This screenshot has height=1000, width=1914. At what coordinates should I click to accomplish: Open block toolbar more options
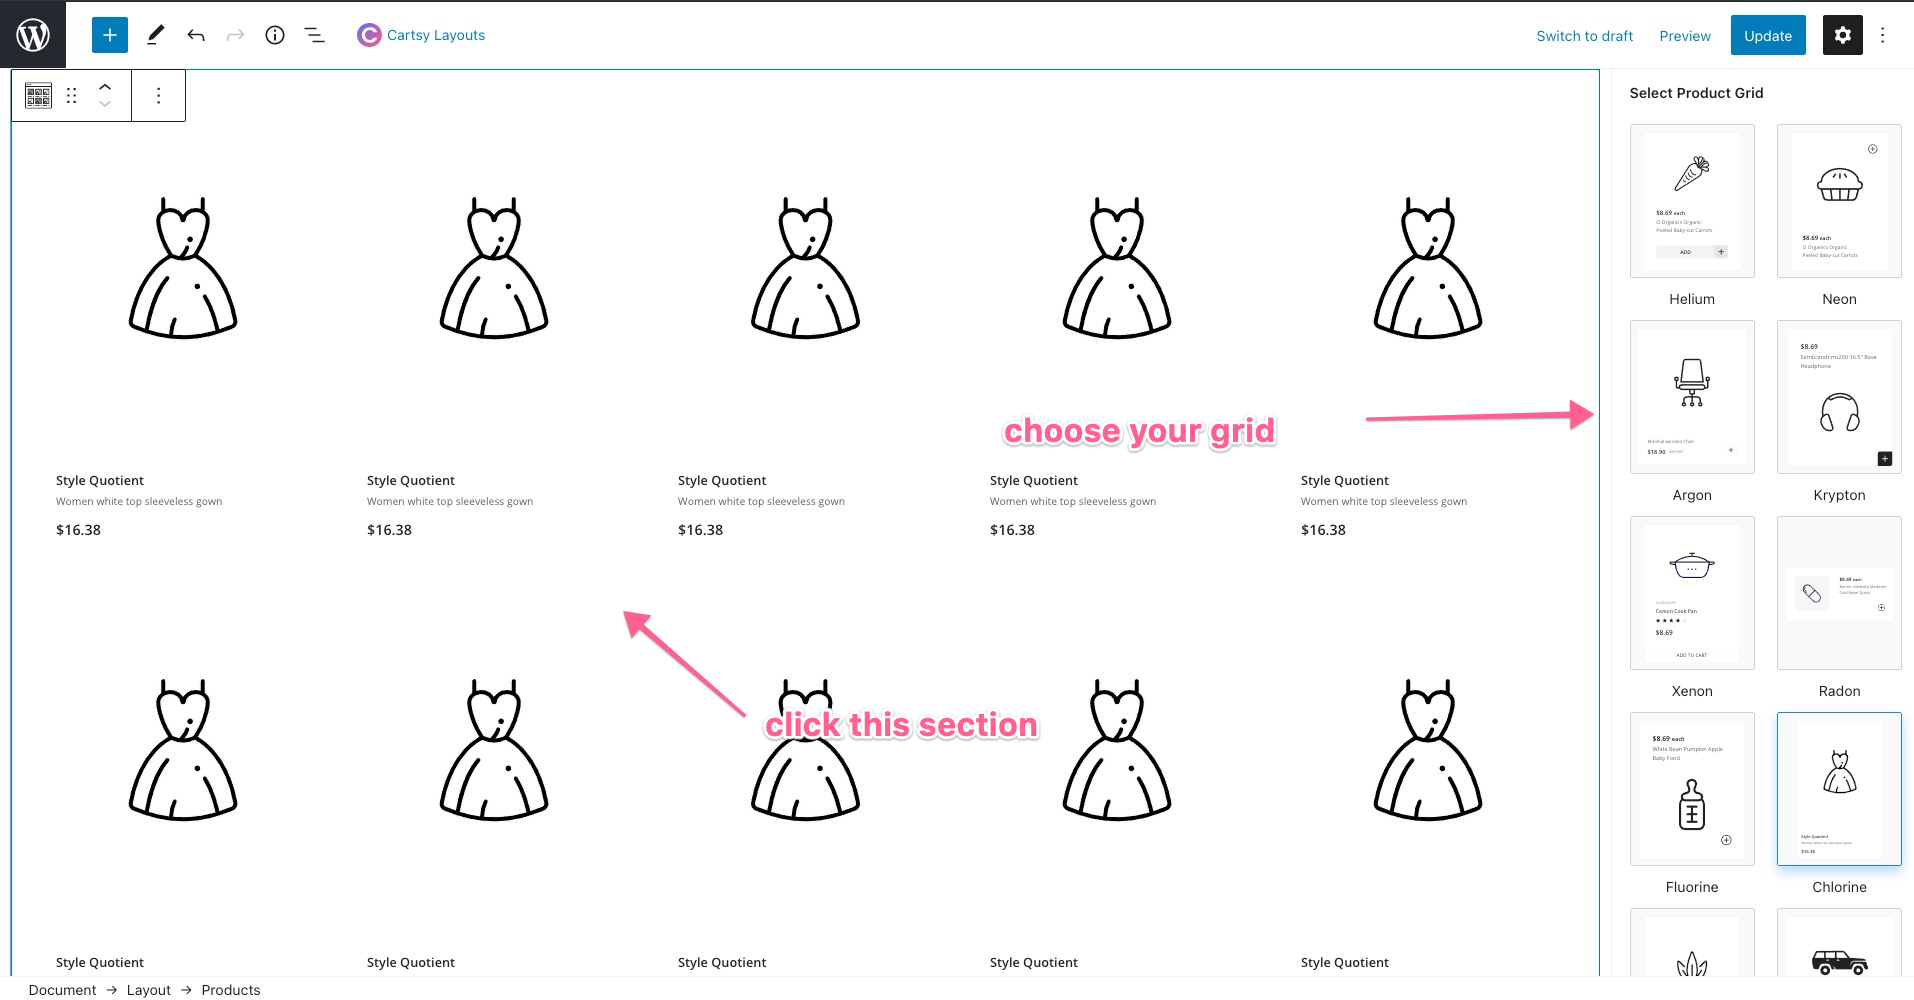tap(158, 96)
